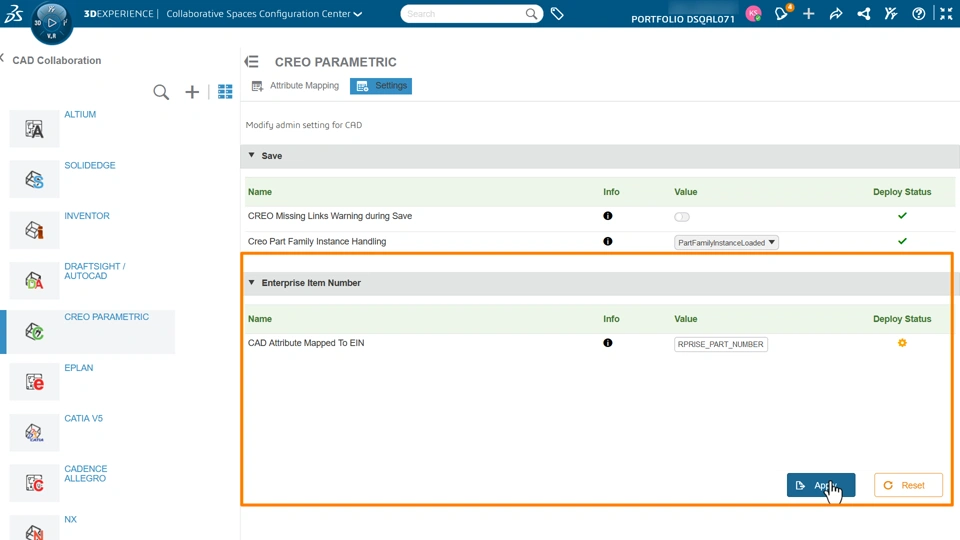960x540 pixels.
Task: Open the 3DEXPERIENCE compass
Action: [x=51, y=23]
